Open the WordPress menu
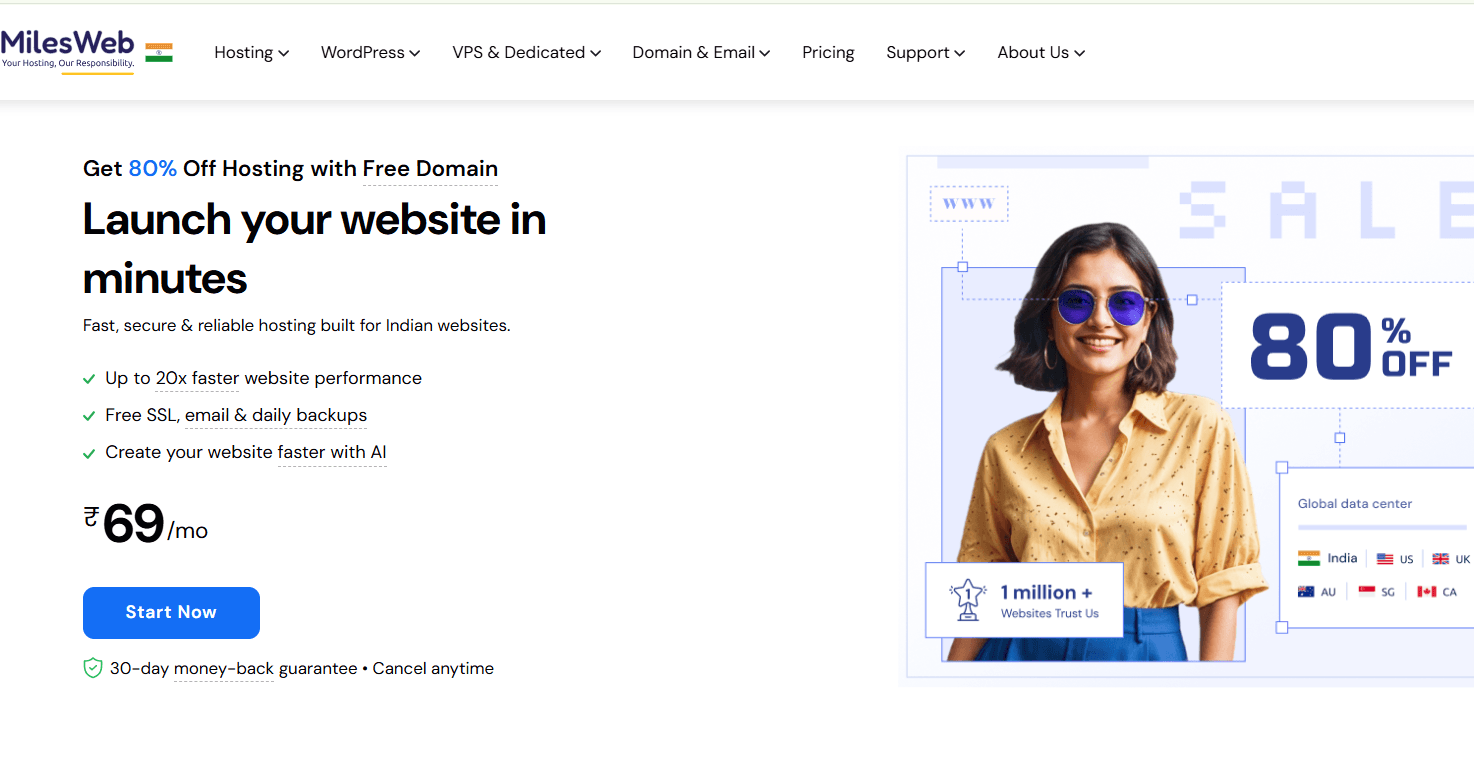The image size is (1474, 774). [x=370, y=53]
